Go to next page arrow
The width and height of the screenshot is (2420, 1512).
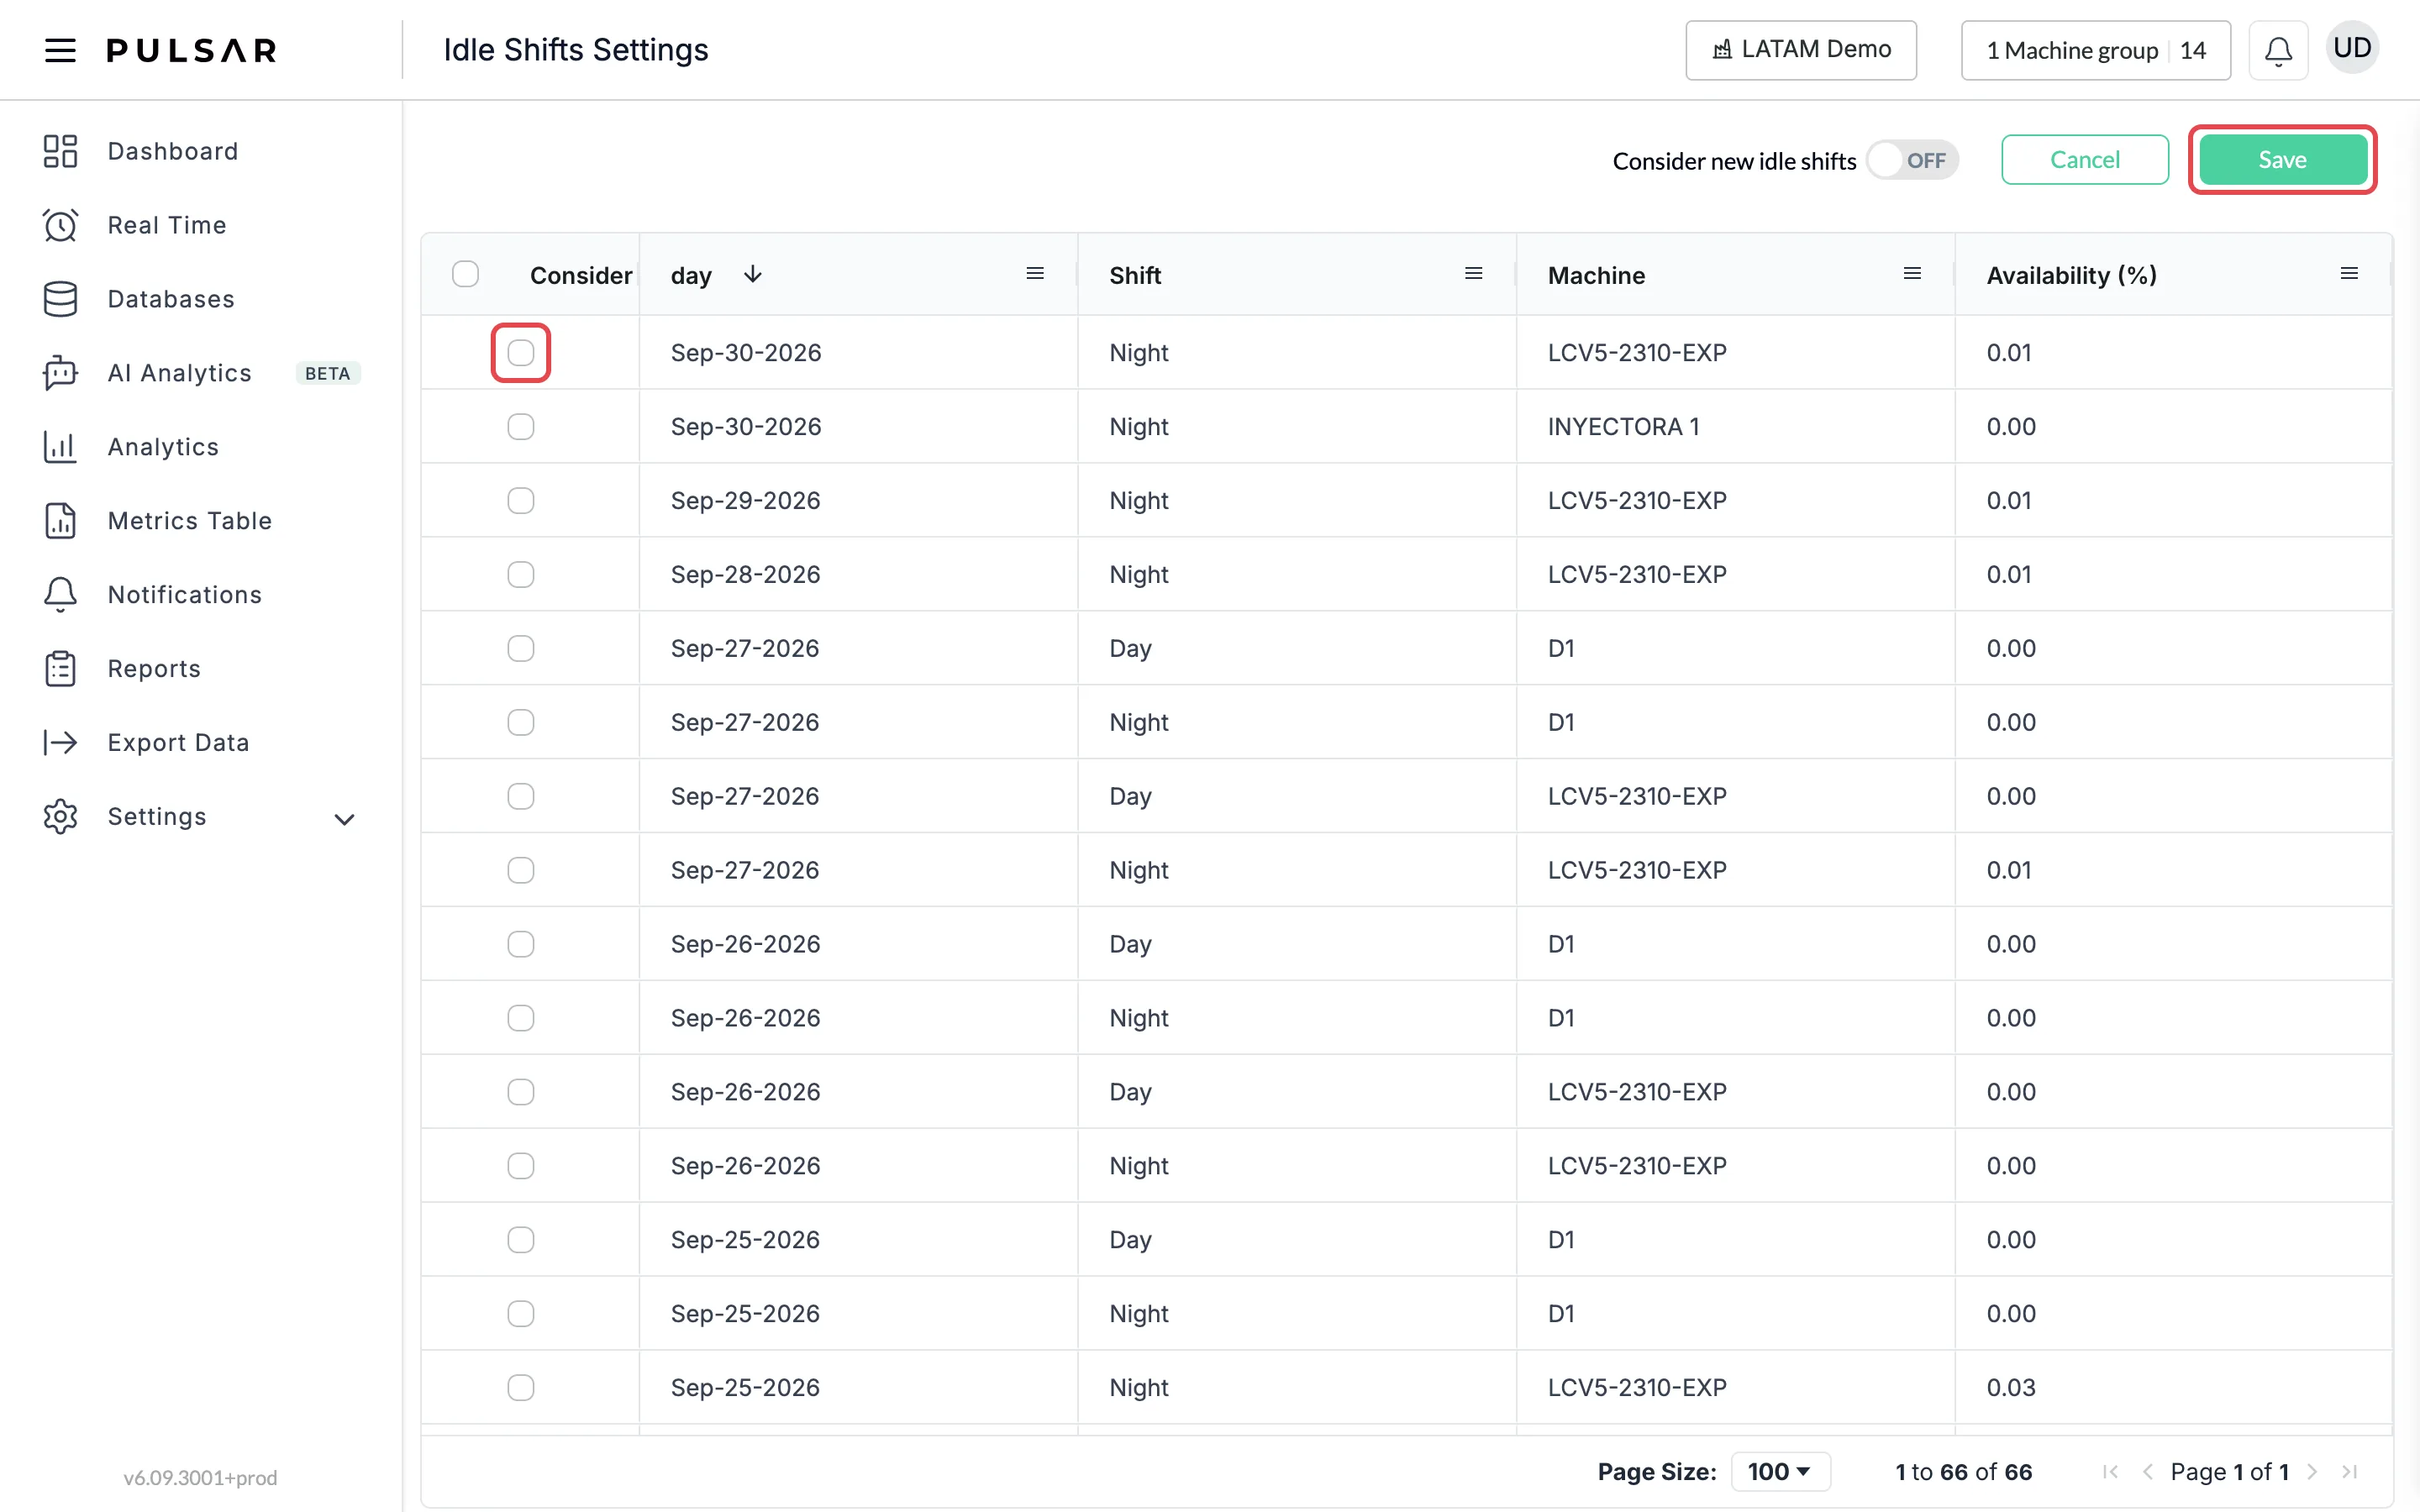pyautogui.click(x=2312, y=1472)
